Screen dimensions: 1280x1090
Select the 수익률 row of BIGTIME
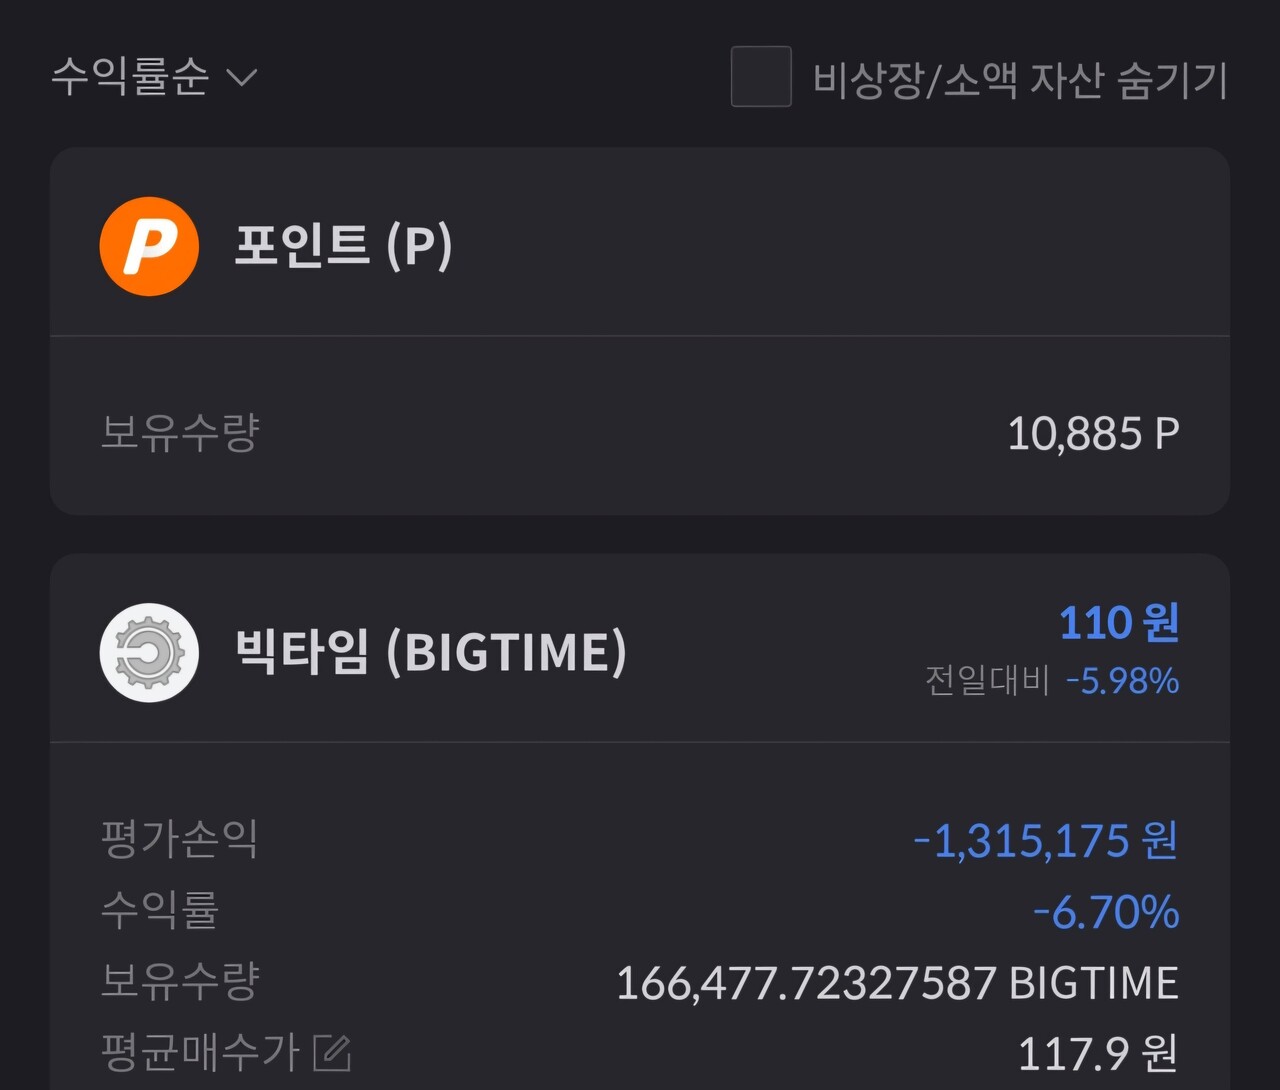point(640,910)
